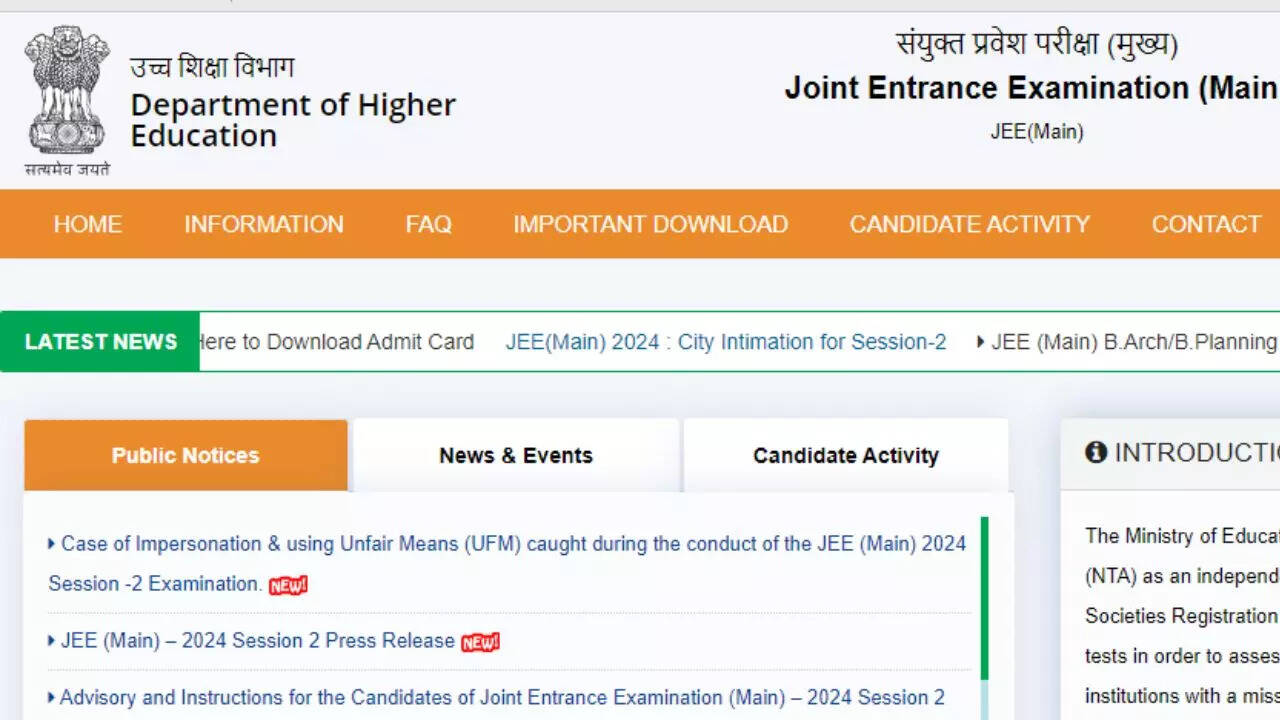Click arrow bullet before Session 2 Press Release

(52, 641)
